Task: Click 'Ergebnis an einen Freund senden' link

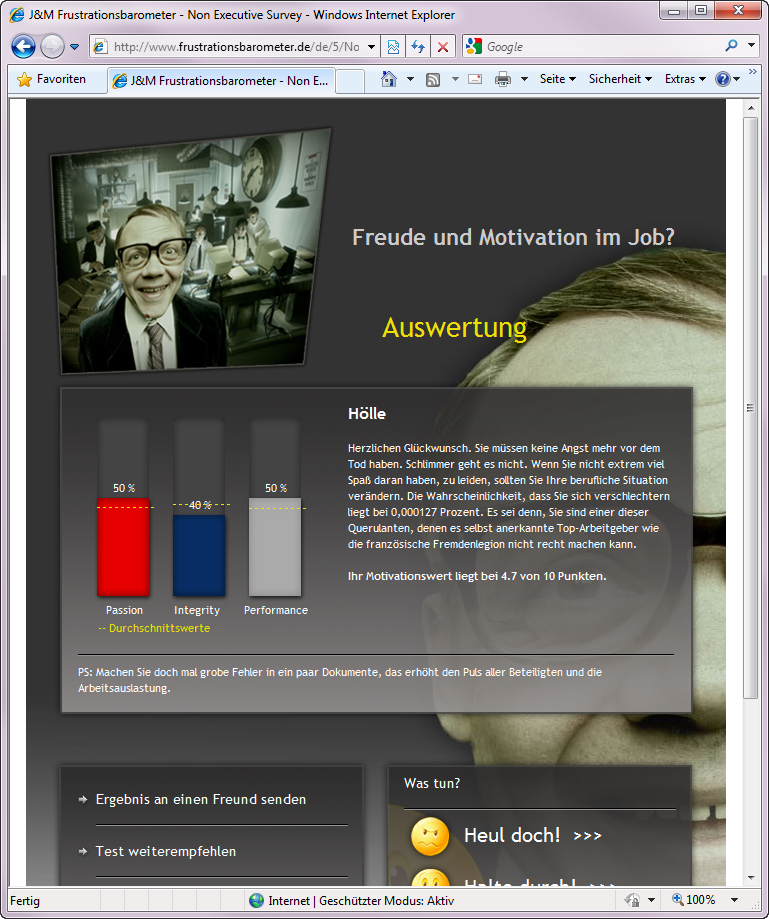Action: 200,800
